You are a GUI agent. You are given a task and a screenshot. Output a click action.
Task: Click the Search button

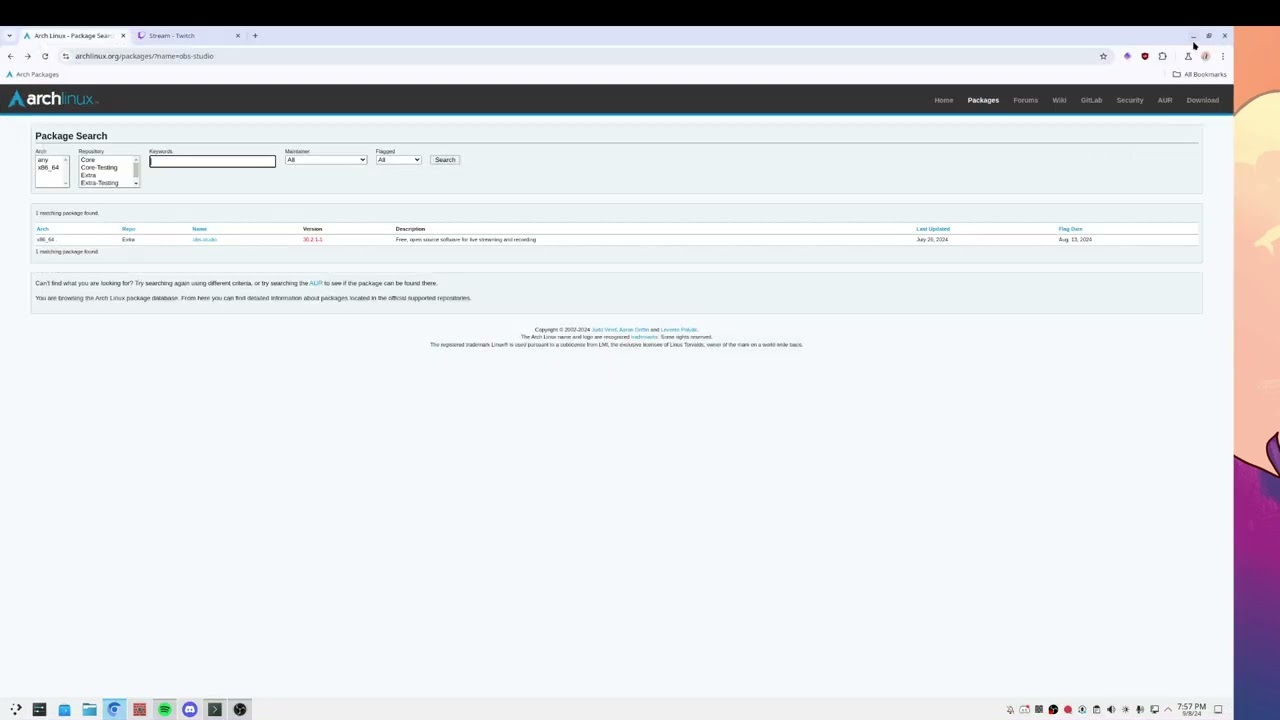445,160
